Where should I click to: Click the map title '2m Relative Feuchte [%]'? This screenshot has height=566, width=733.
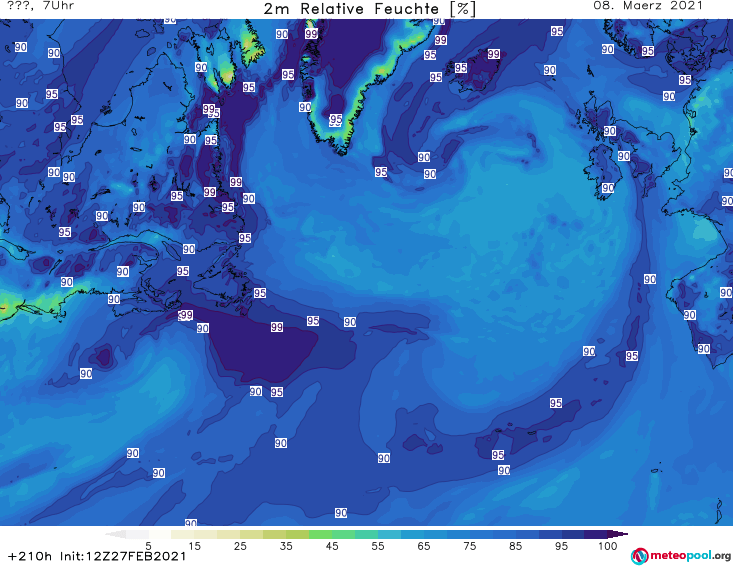pyautogui.click(x=369, y=9)
